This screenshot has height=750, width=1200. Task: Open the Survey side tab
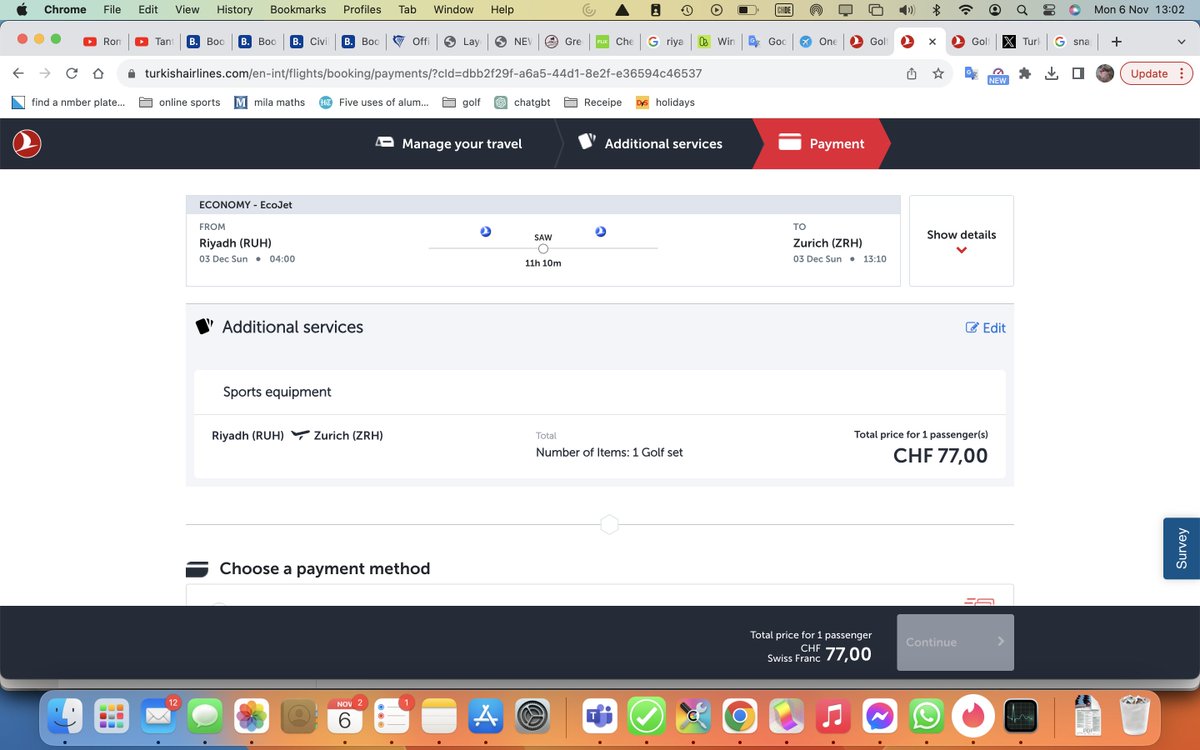pyautogui.click(x=1181, y=548)
